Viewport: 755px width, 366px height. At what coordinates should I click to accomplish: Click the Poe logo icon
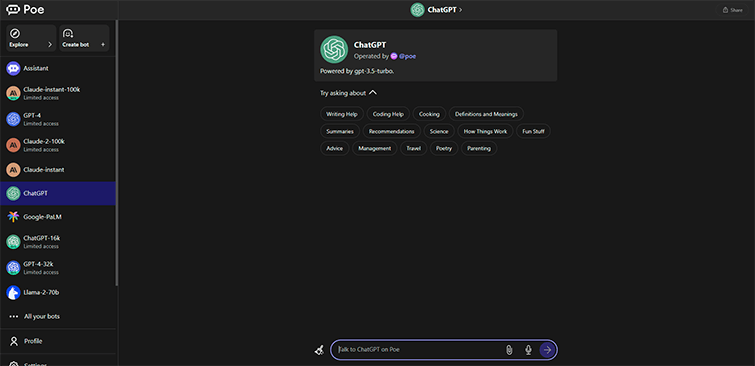tap(13, 10)
